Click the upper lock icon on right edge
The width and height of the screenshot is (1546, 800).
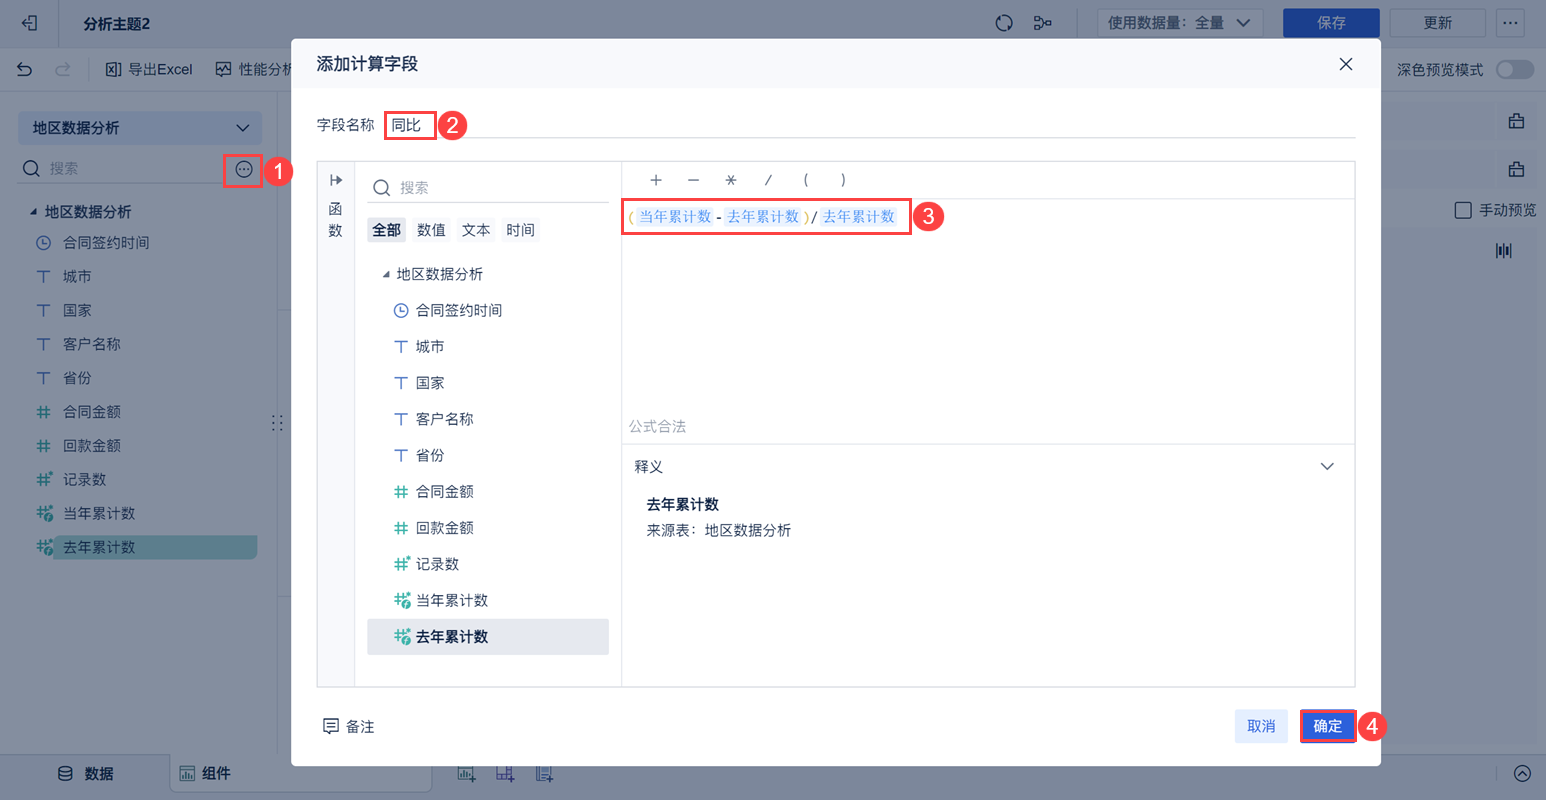[x=1516, y=121]
